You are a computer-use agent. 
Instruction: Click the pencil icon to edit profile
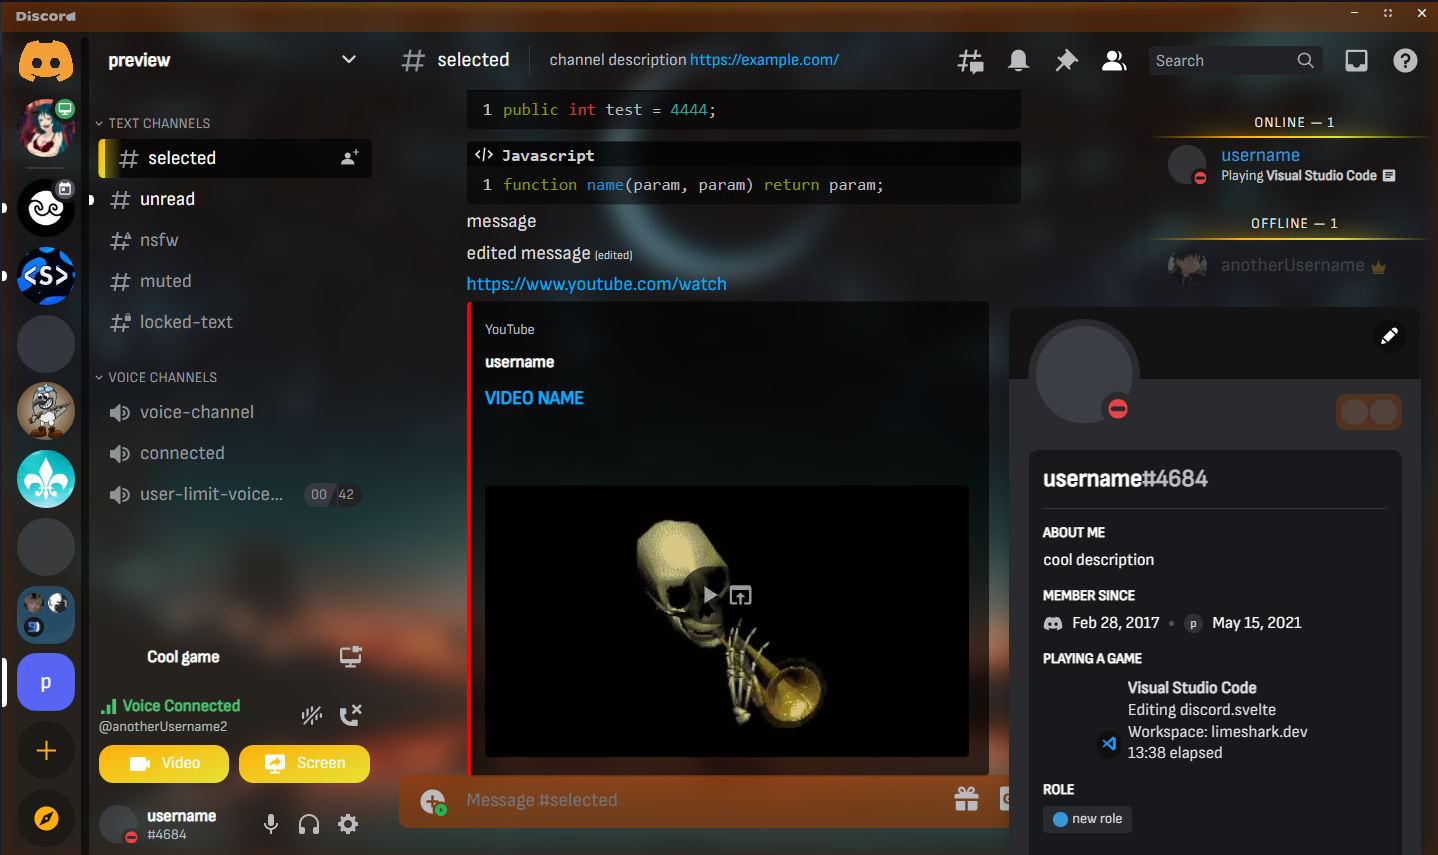pyautogui.click(x=1389, y=336)
